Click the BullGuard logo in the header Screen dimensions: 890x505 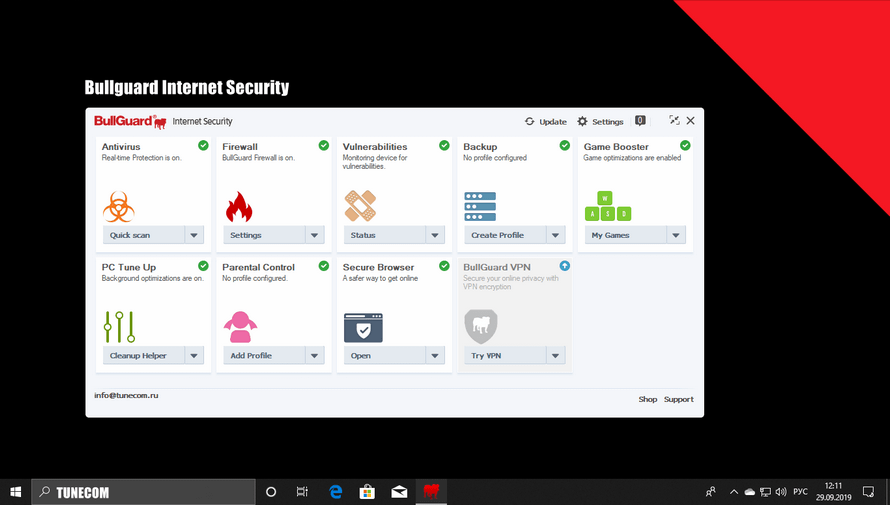[130, 121]
